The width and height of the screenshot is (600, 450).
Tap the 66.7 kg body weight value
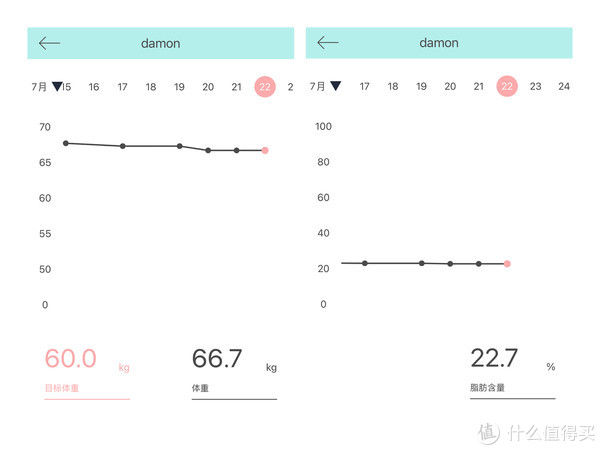(x=217, y=359)
